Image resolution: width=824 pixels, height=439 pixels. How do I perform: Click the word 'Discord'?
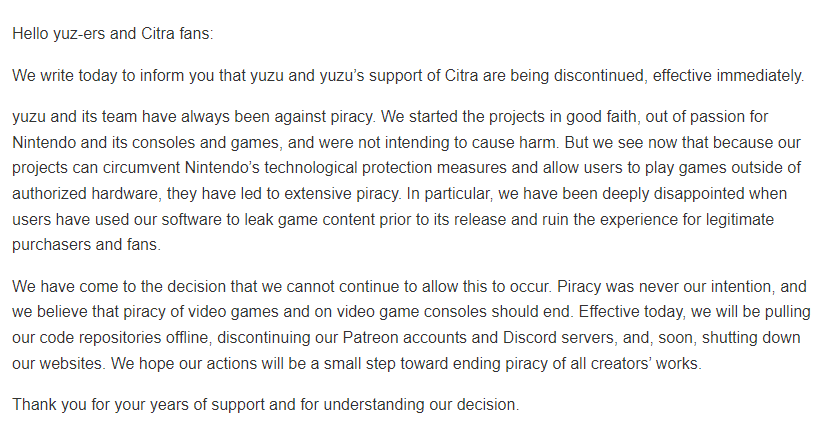pos(530,338)
